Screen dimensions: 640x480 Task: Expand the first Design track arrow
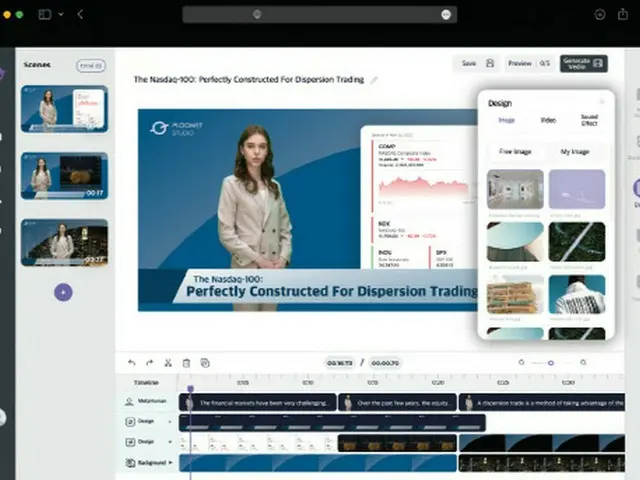tap(170, 421)
